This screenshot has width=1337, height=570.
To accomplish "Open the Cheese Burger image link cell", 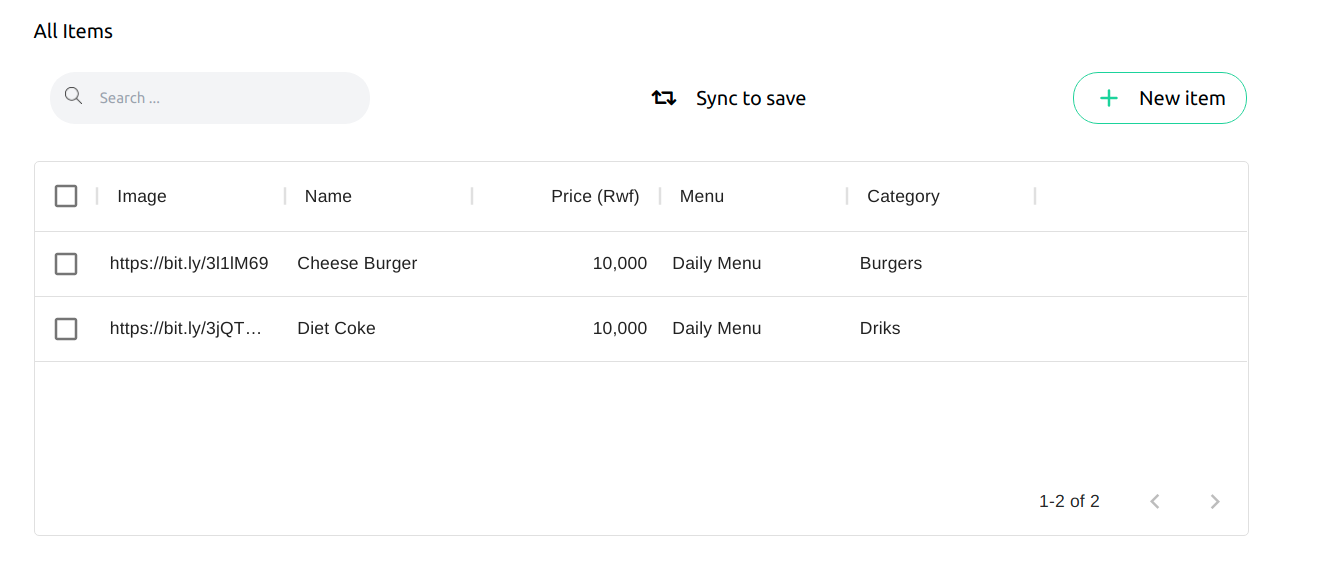I will (189, 264).
